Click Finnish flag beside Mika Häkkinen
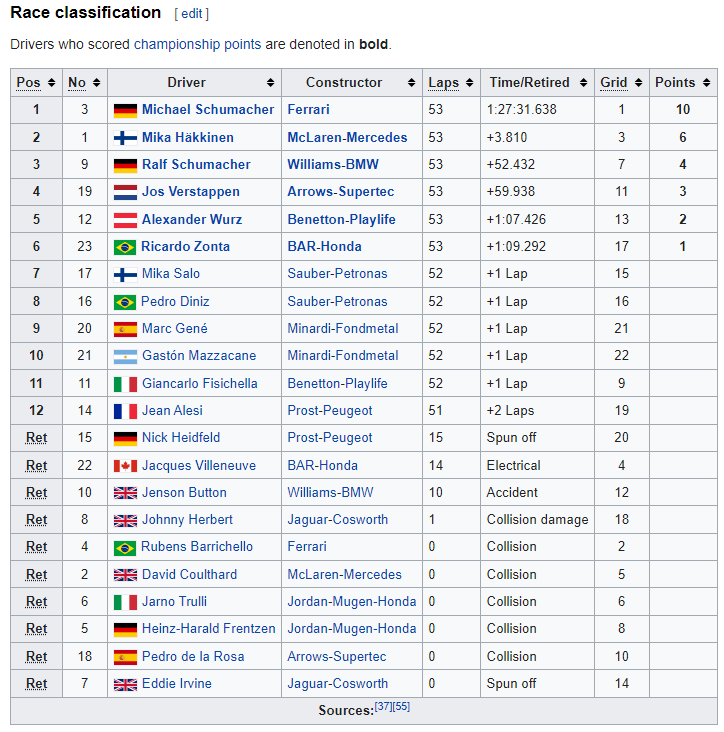 (126, 138)
